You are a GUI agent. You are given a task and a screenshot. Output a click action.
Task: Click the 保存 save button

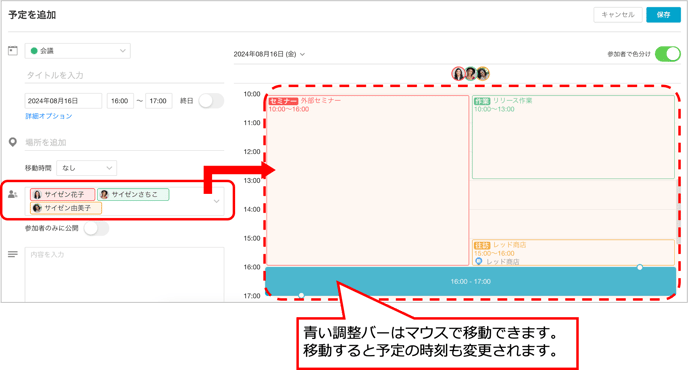(x=663, y=14)
